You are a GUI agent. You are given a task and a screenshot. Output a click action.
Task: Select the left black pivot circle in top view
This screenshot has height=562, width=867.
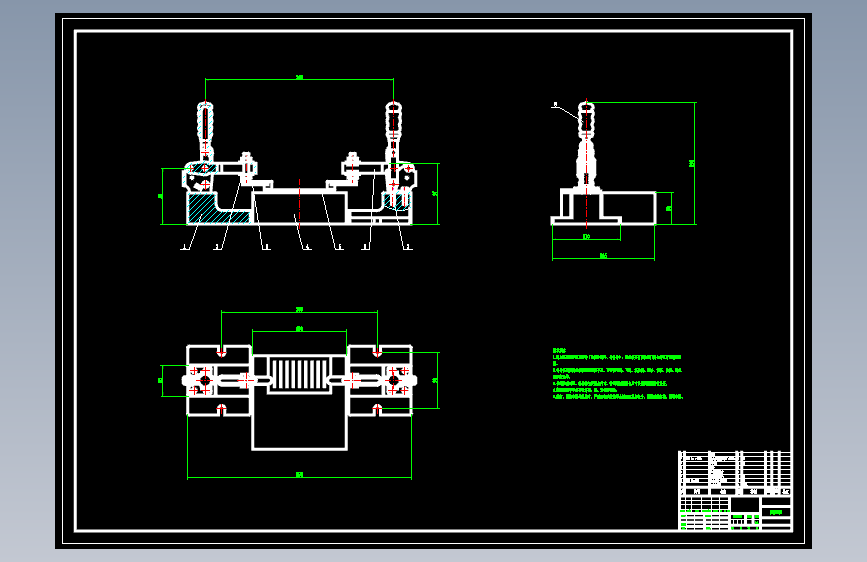pos(205,381)
